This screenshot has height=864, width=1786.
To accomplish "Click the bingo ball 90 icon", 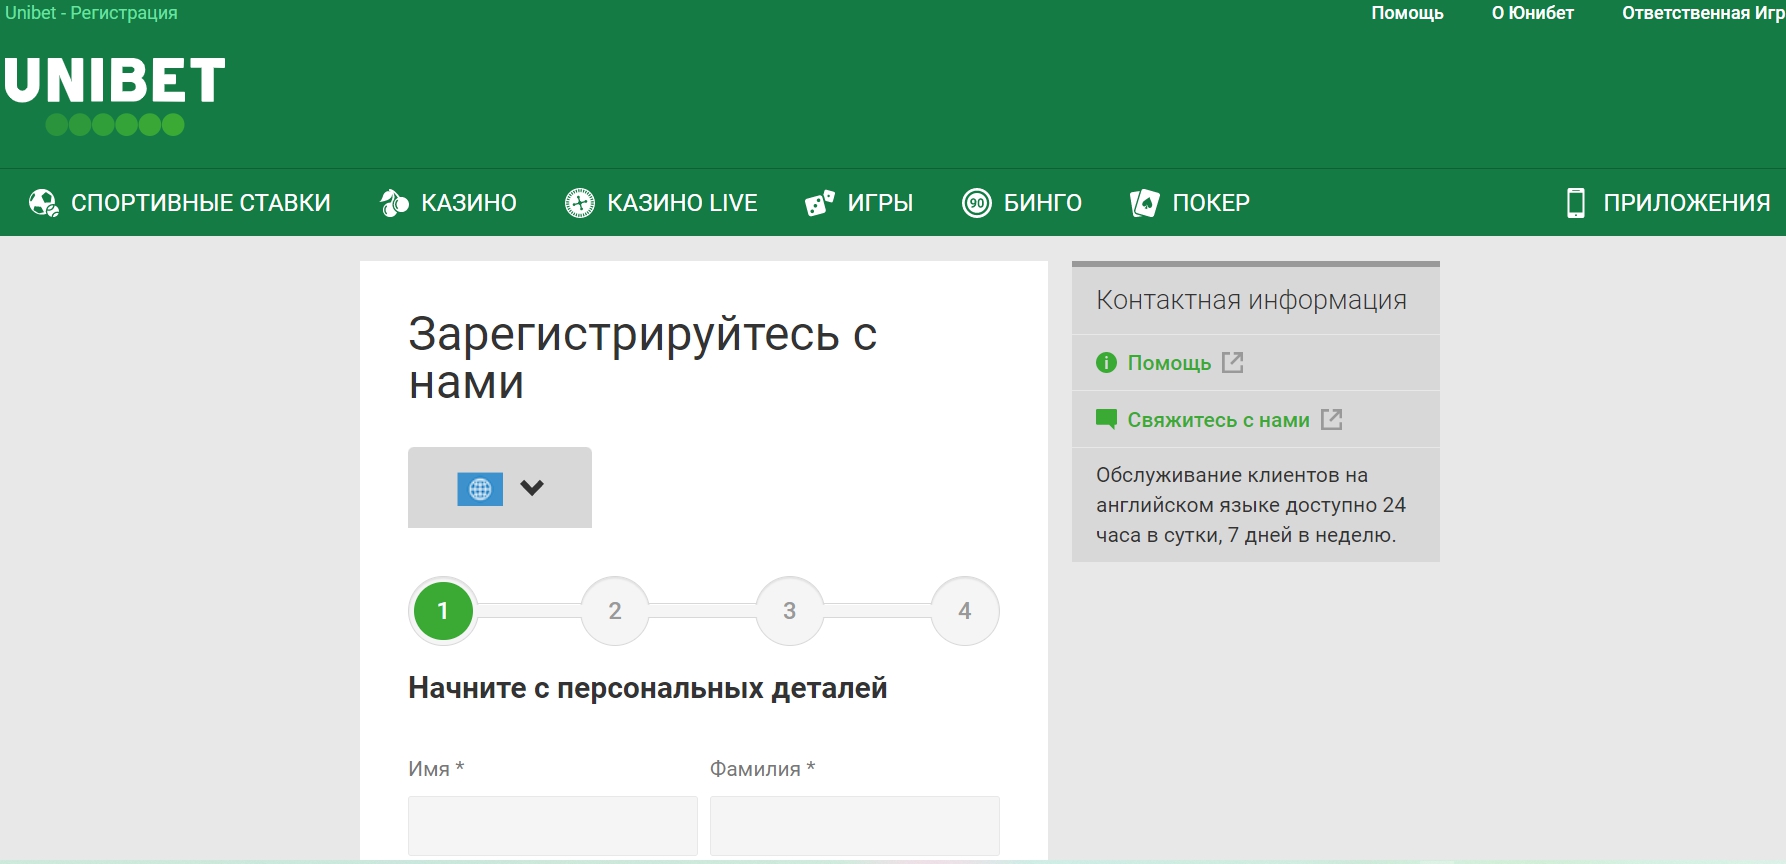I will coord(977,203).
